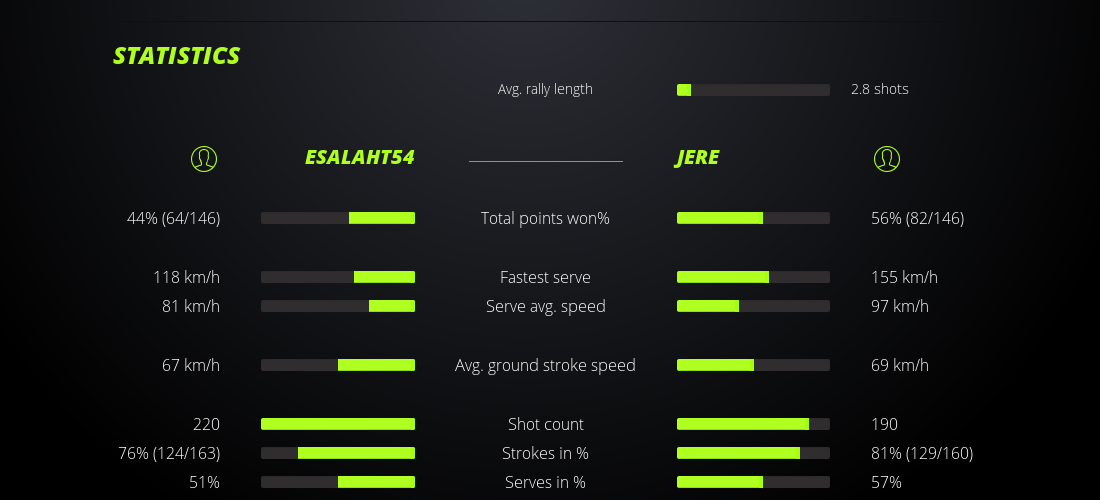Click JERE's Strokes in % bar
This screenshot has width=1100, height=500.
[x=753, y=453]
